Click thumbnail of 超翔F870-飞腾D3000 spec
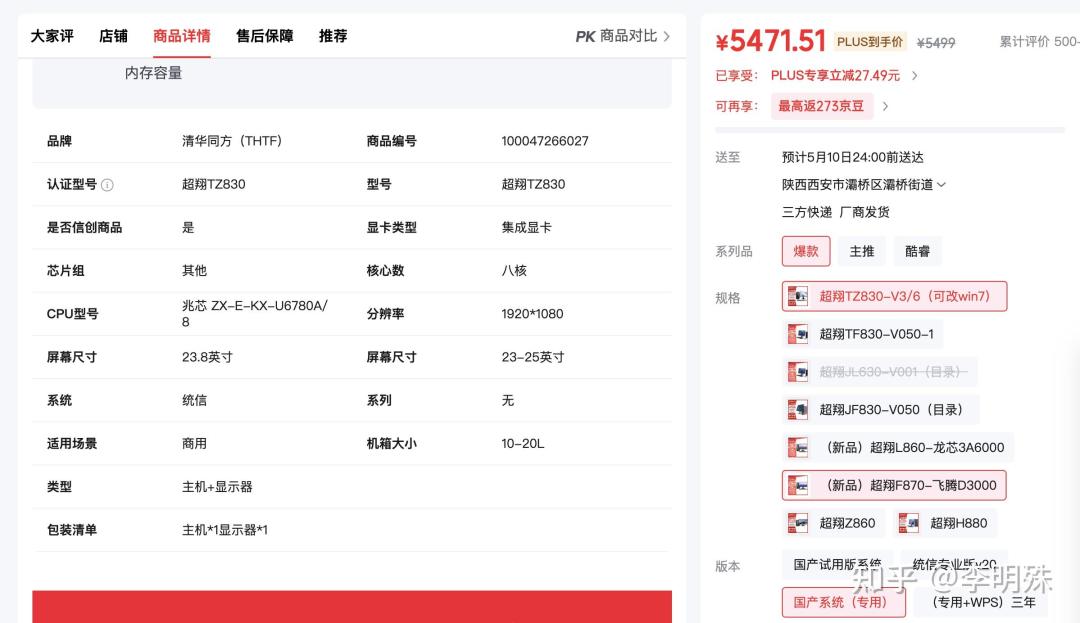This screenshot has width=1080, height=623. point(798,485)
